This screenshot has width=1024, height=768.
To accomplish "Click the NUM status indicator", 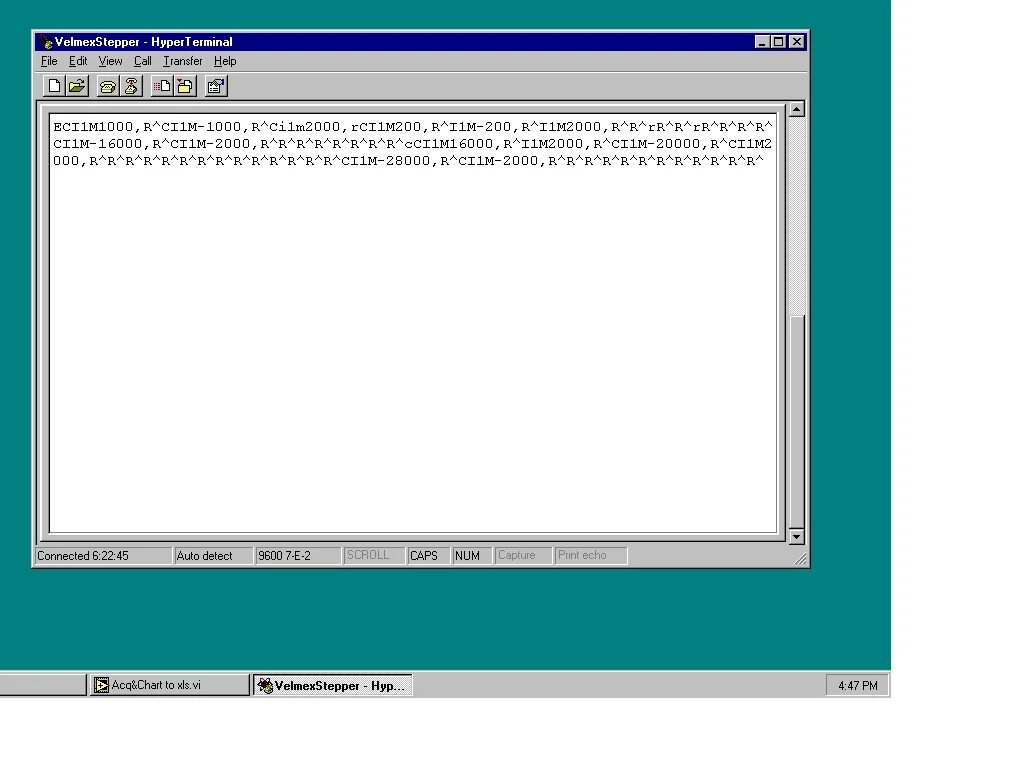I will (472, 556).
